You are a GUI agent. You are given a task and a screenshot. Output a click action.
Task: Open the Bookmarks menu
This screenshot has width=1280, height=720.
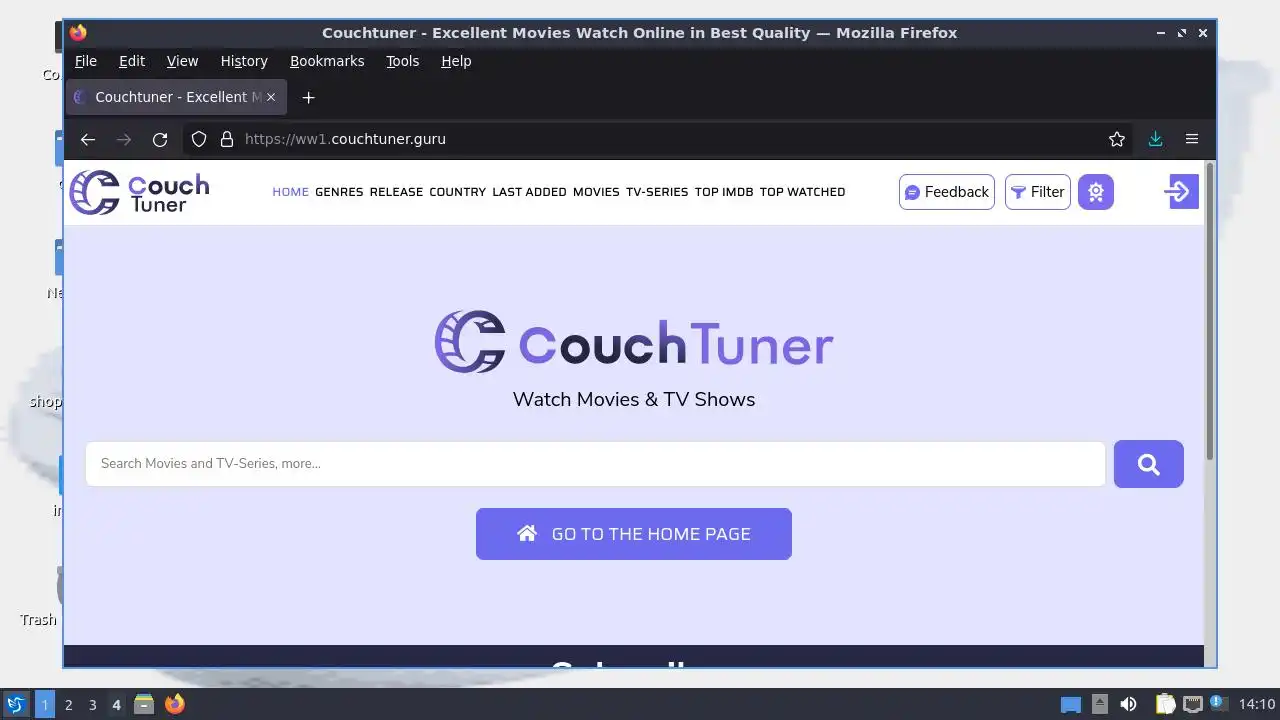[x=327, y=61]
